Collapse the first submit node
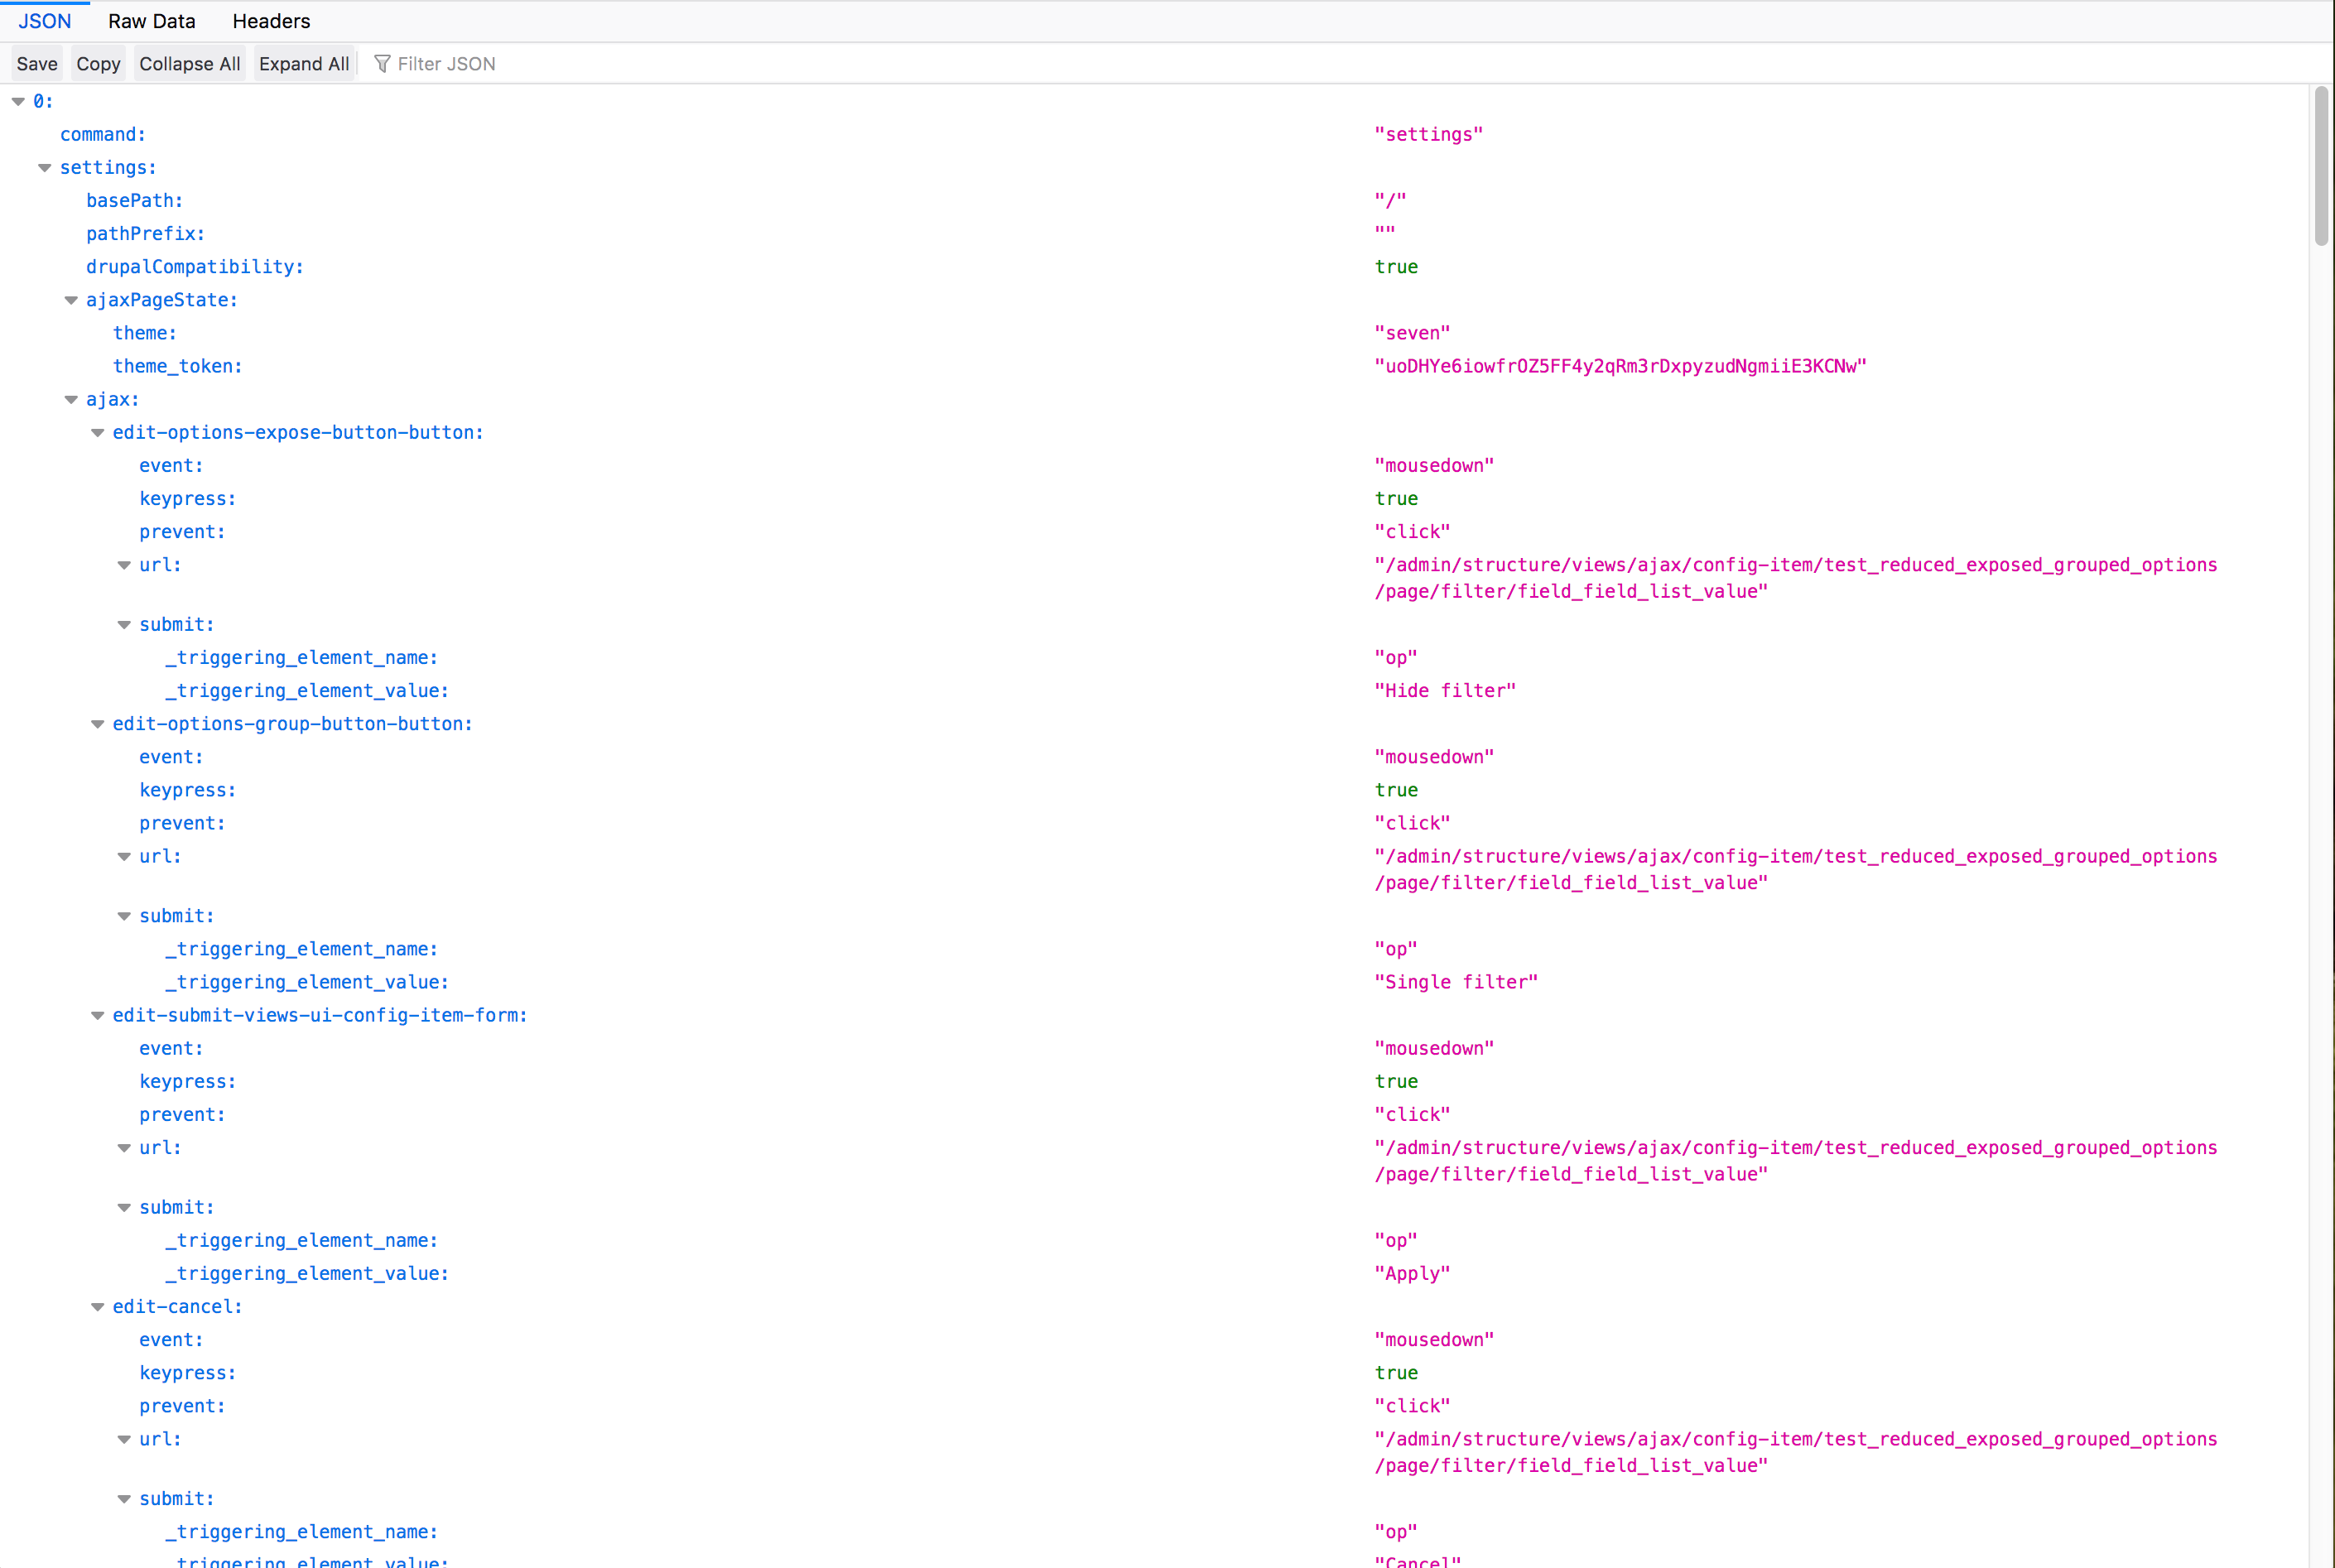2335x1568 pixels. 123,623
